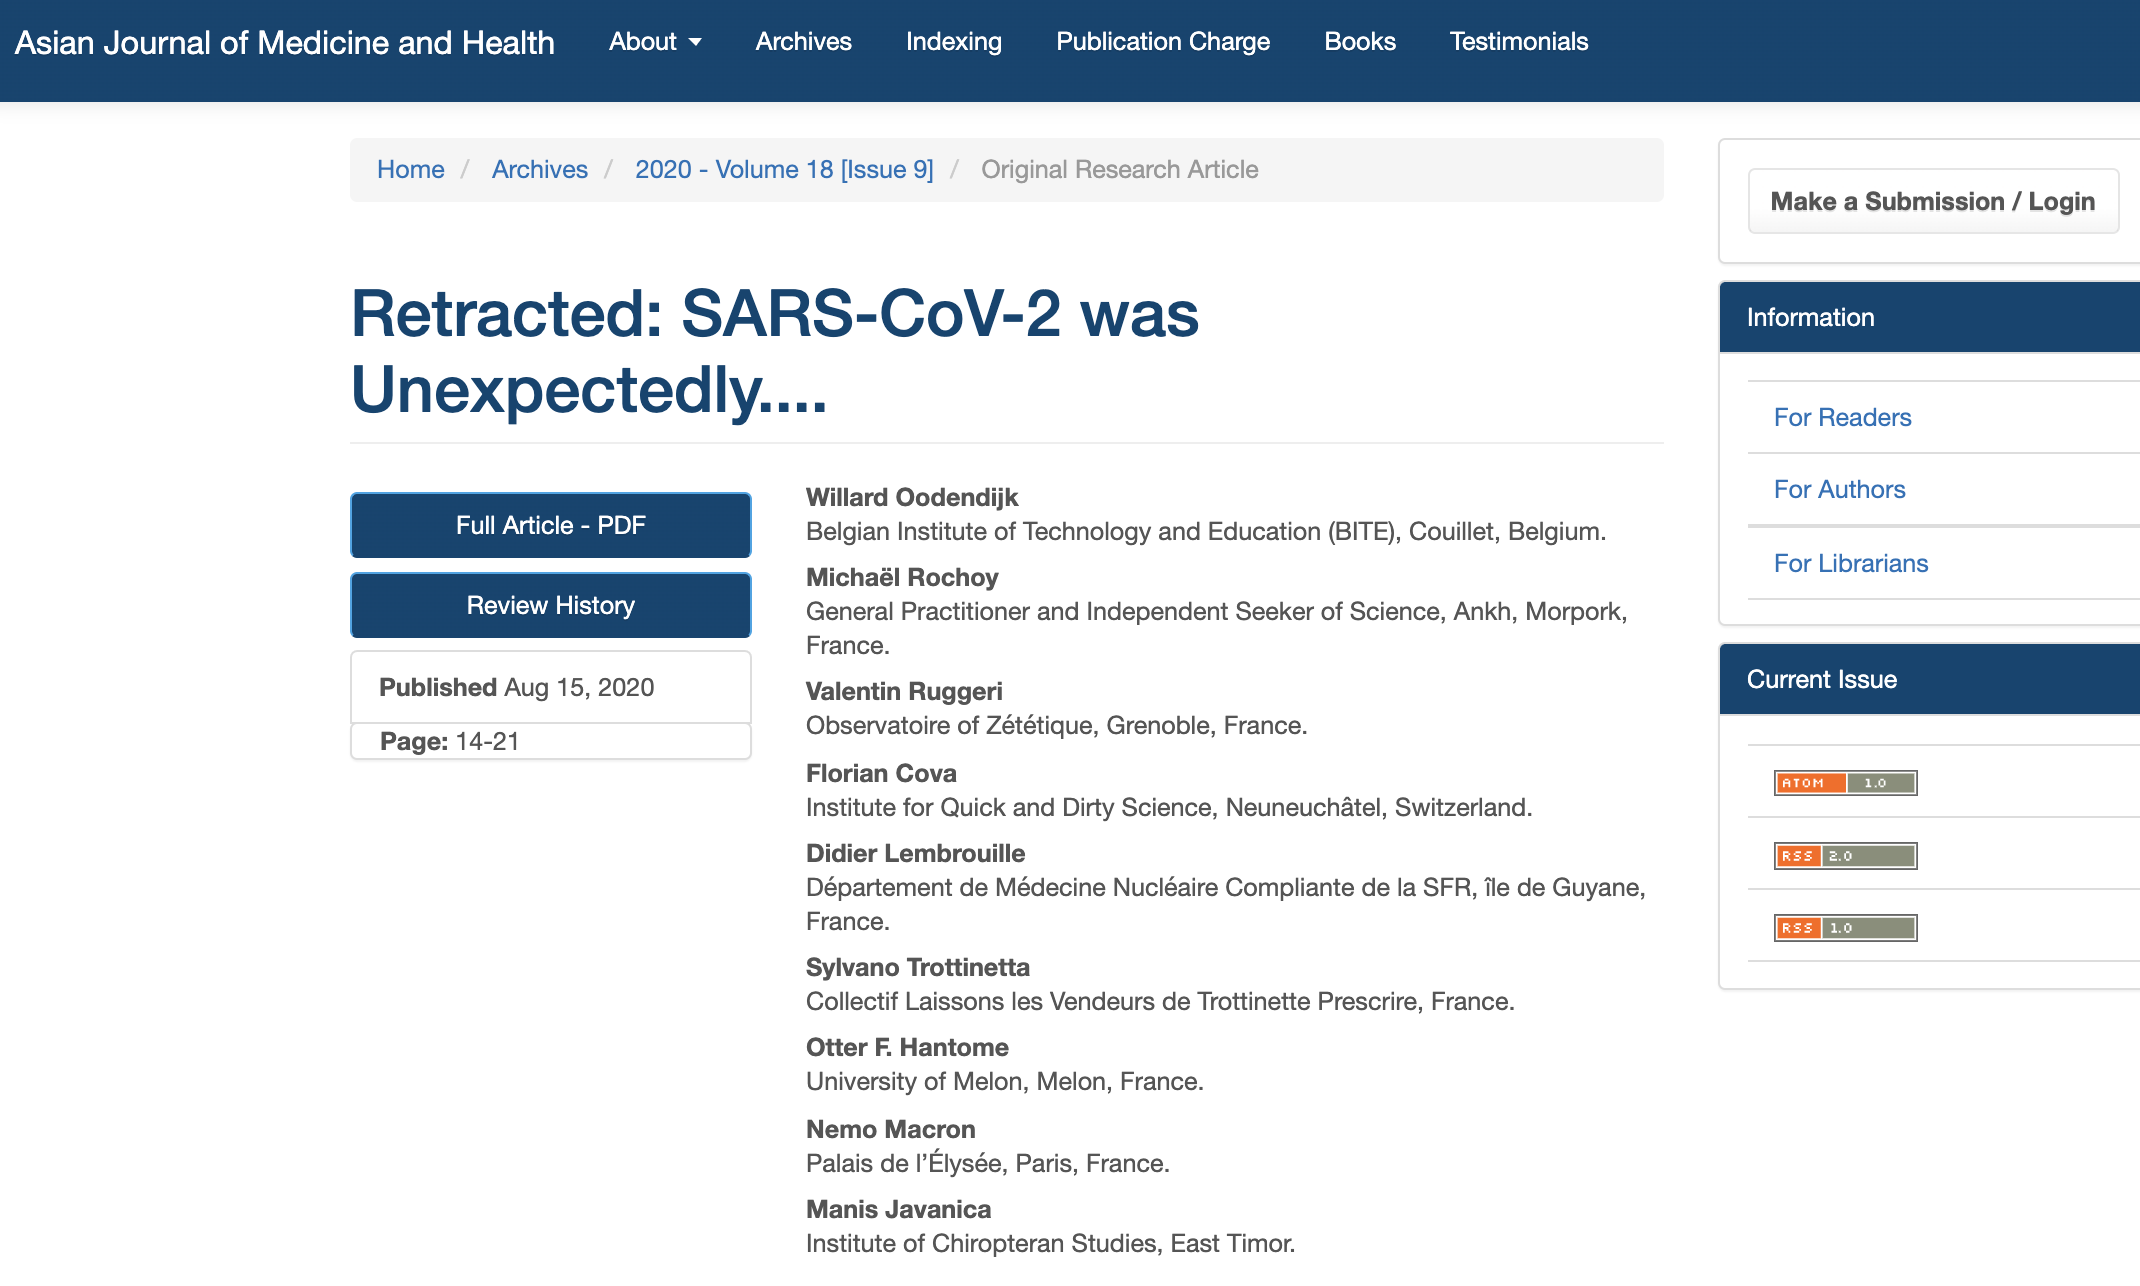Open the For Readers link
The height and width of the screenshot is (1286, 2140).
(1842, 418)
